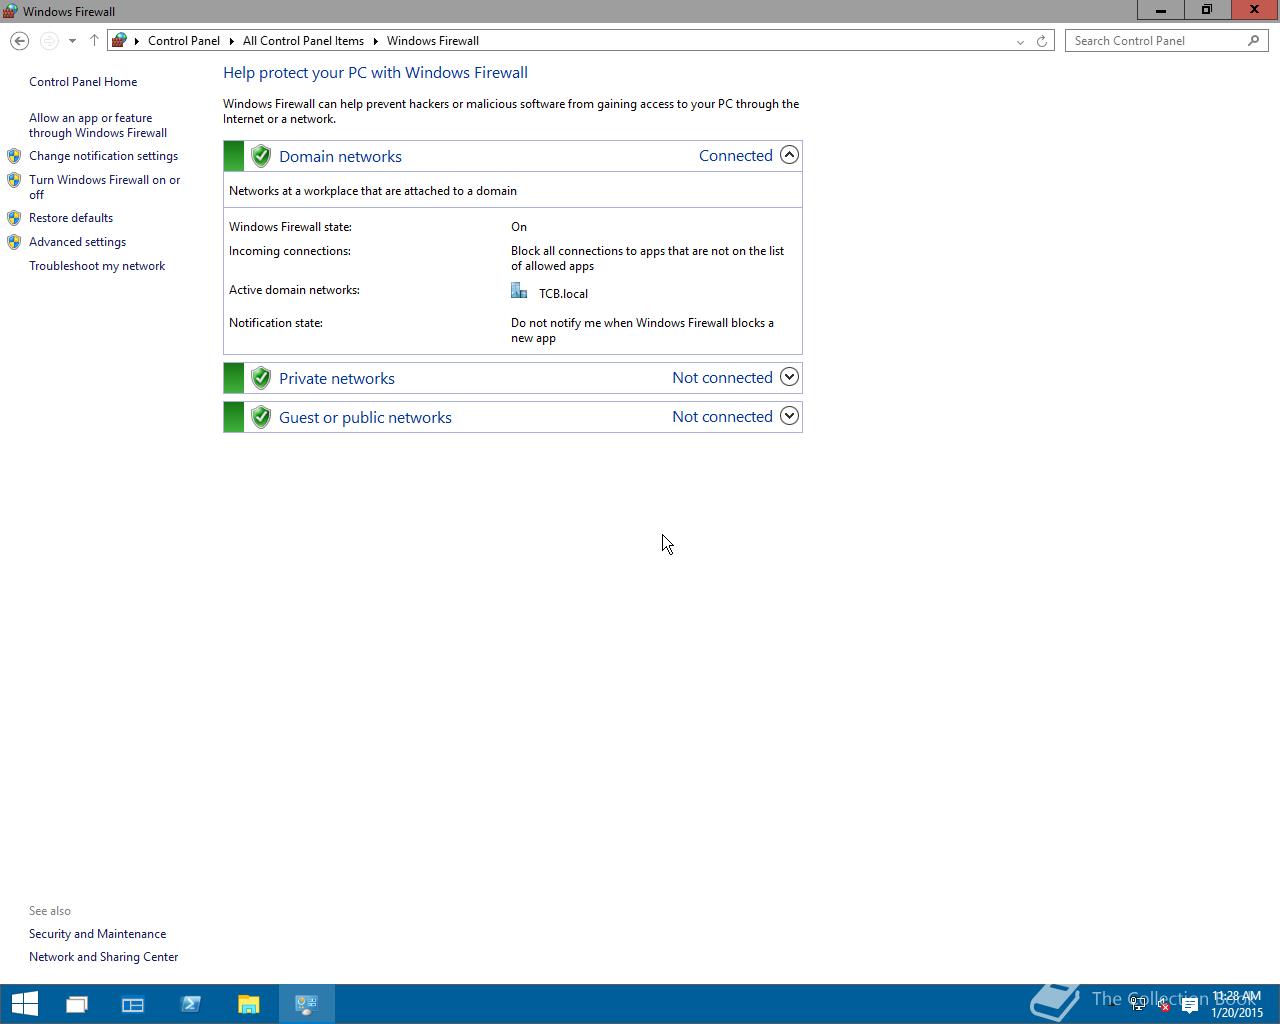The width and height of the screenshot is (1280, 1024).
Task: Click shield icon beside Advanced settings
Action: (14, 242)
